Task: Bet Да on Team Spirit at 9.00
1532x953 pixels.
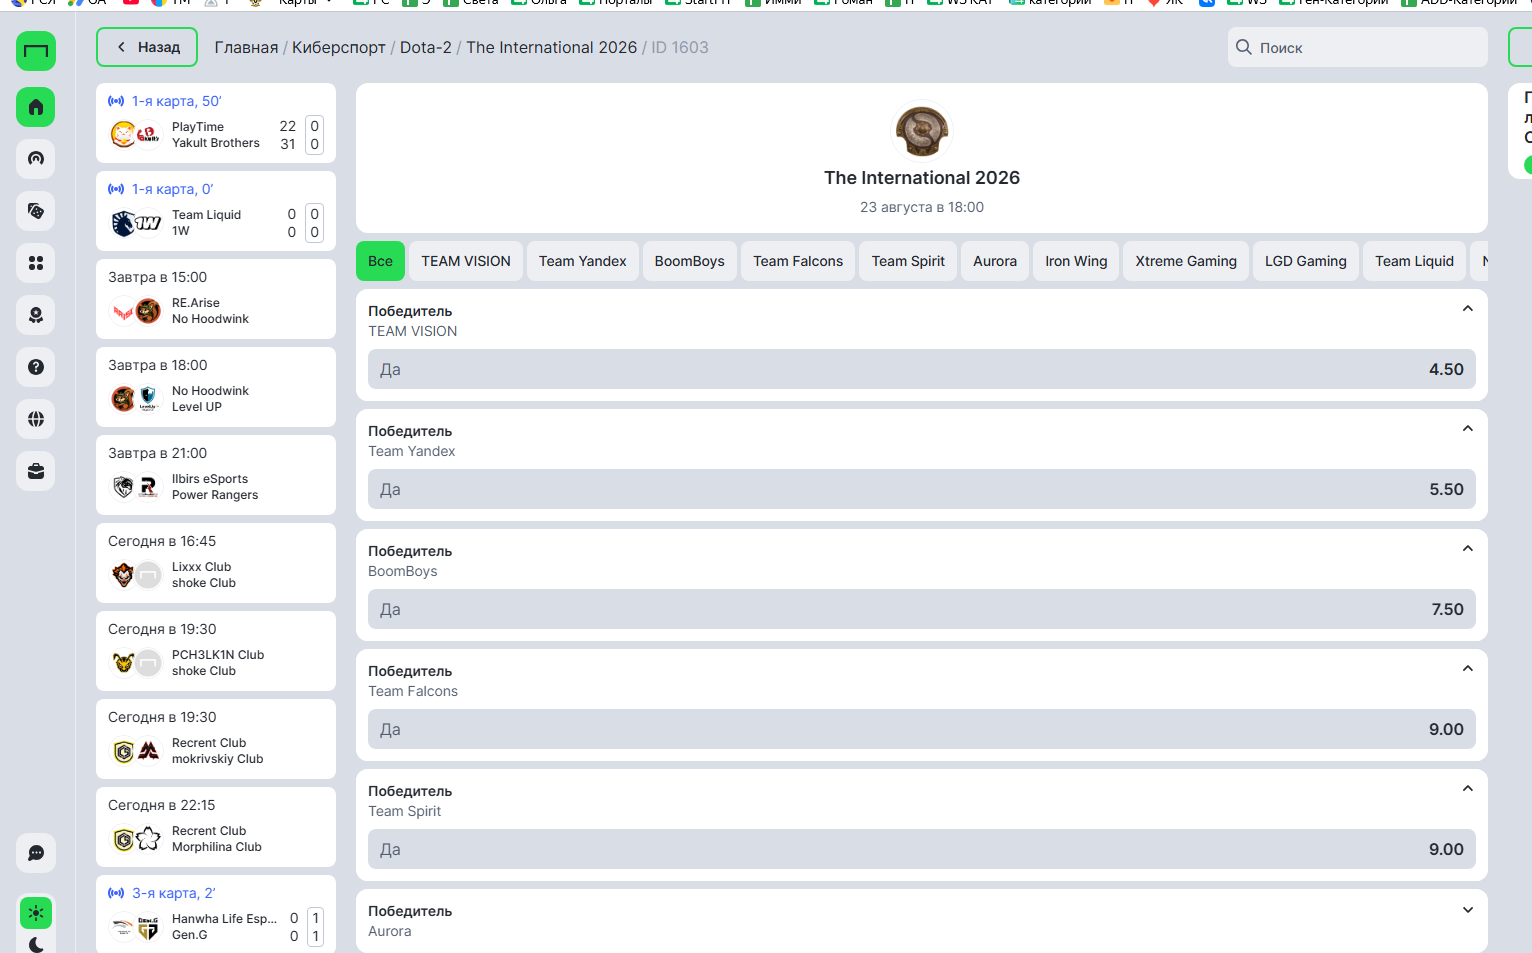Action: (x=922, y=849)
